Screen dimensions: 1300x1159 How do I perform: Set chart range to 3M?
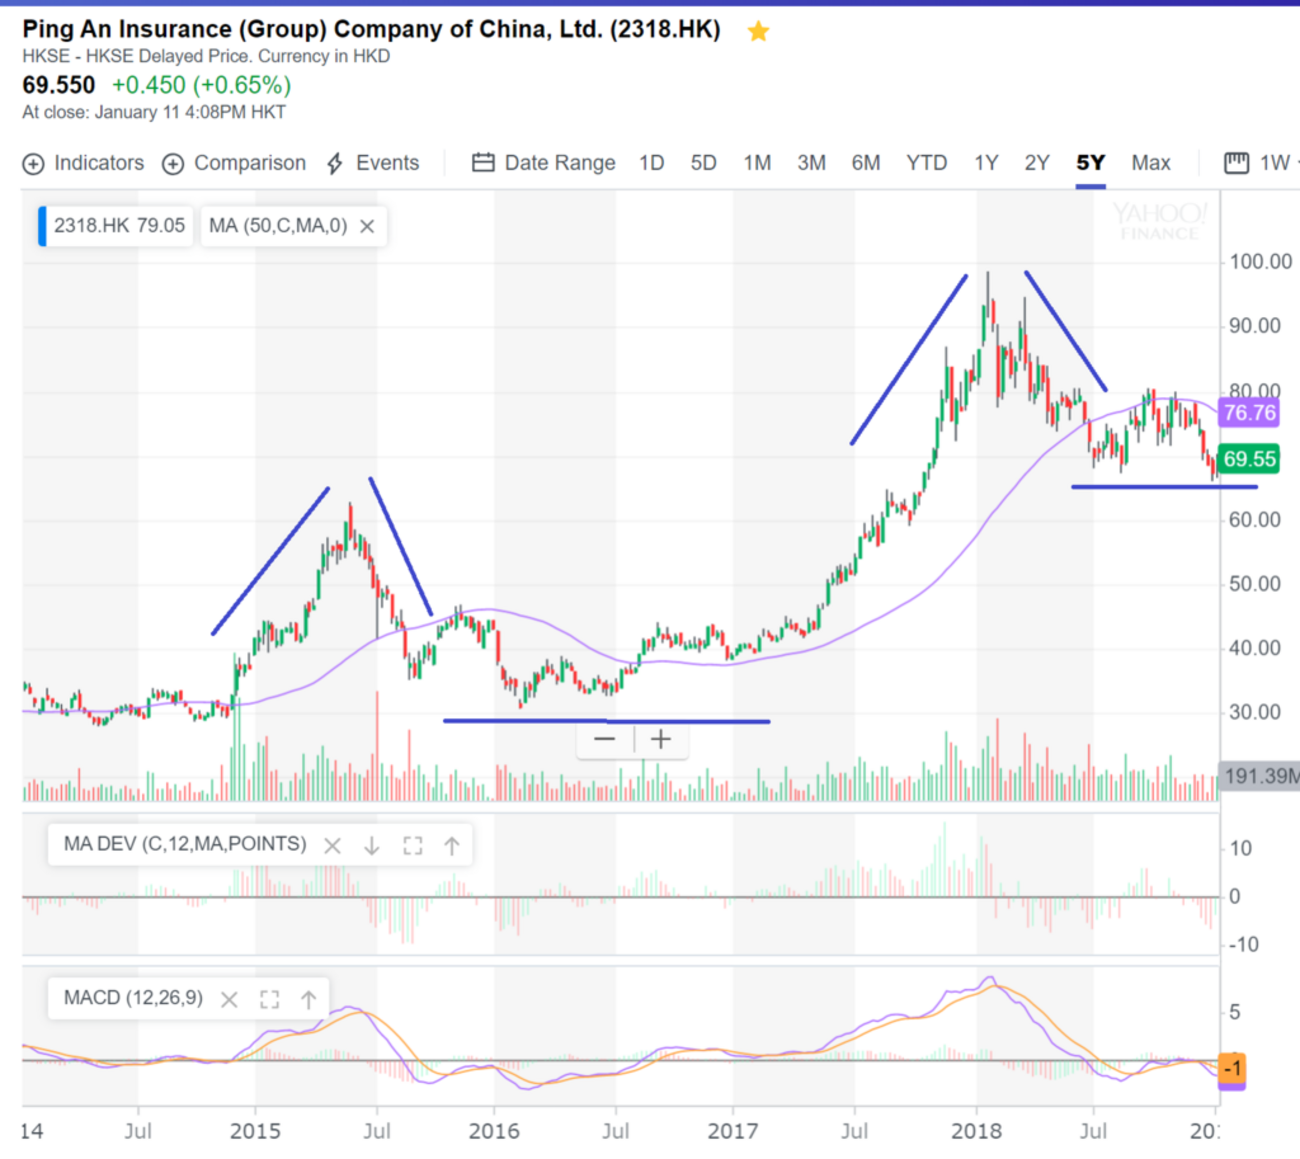click(x=811, y=163)
